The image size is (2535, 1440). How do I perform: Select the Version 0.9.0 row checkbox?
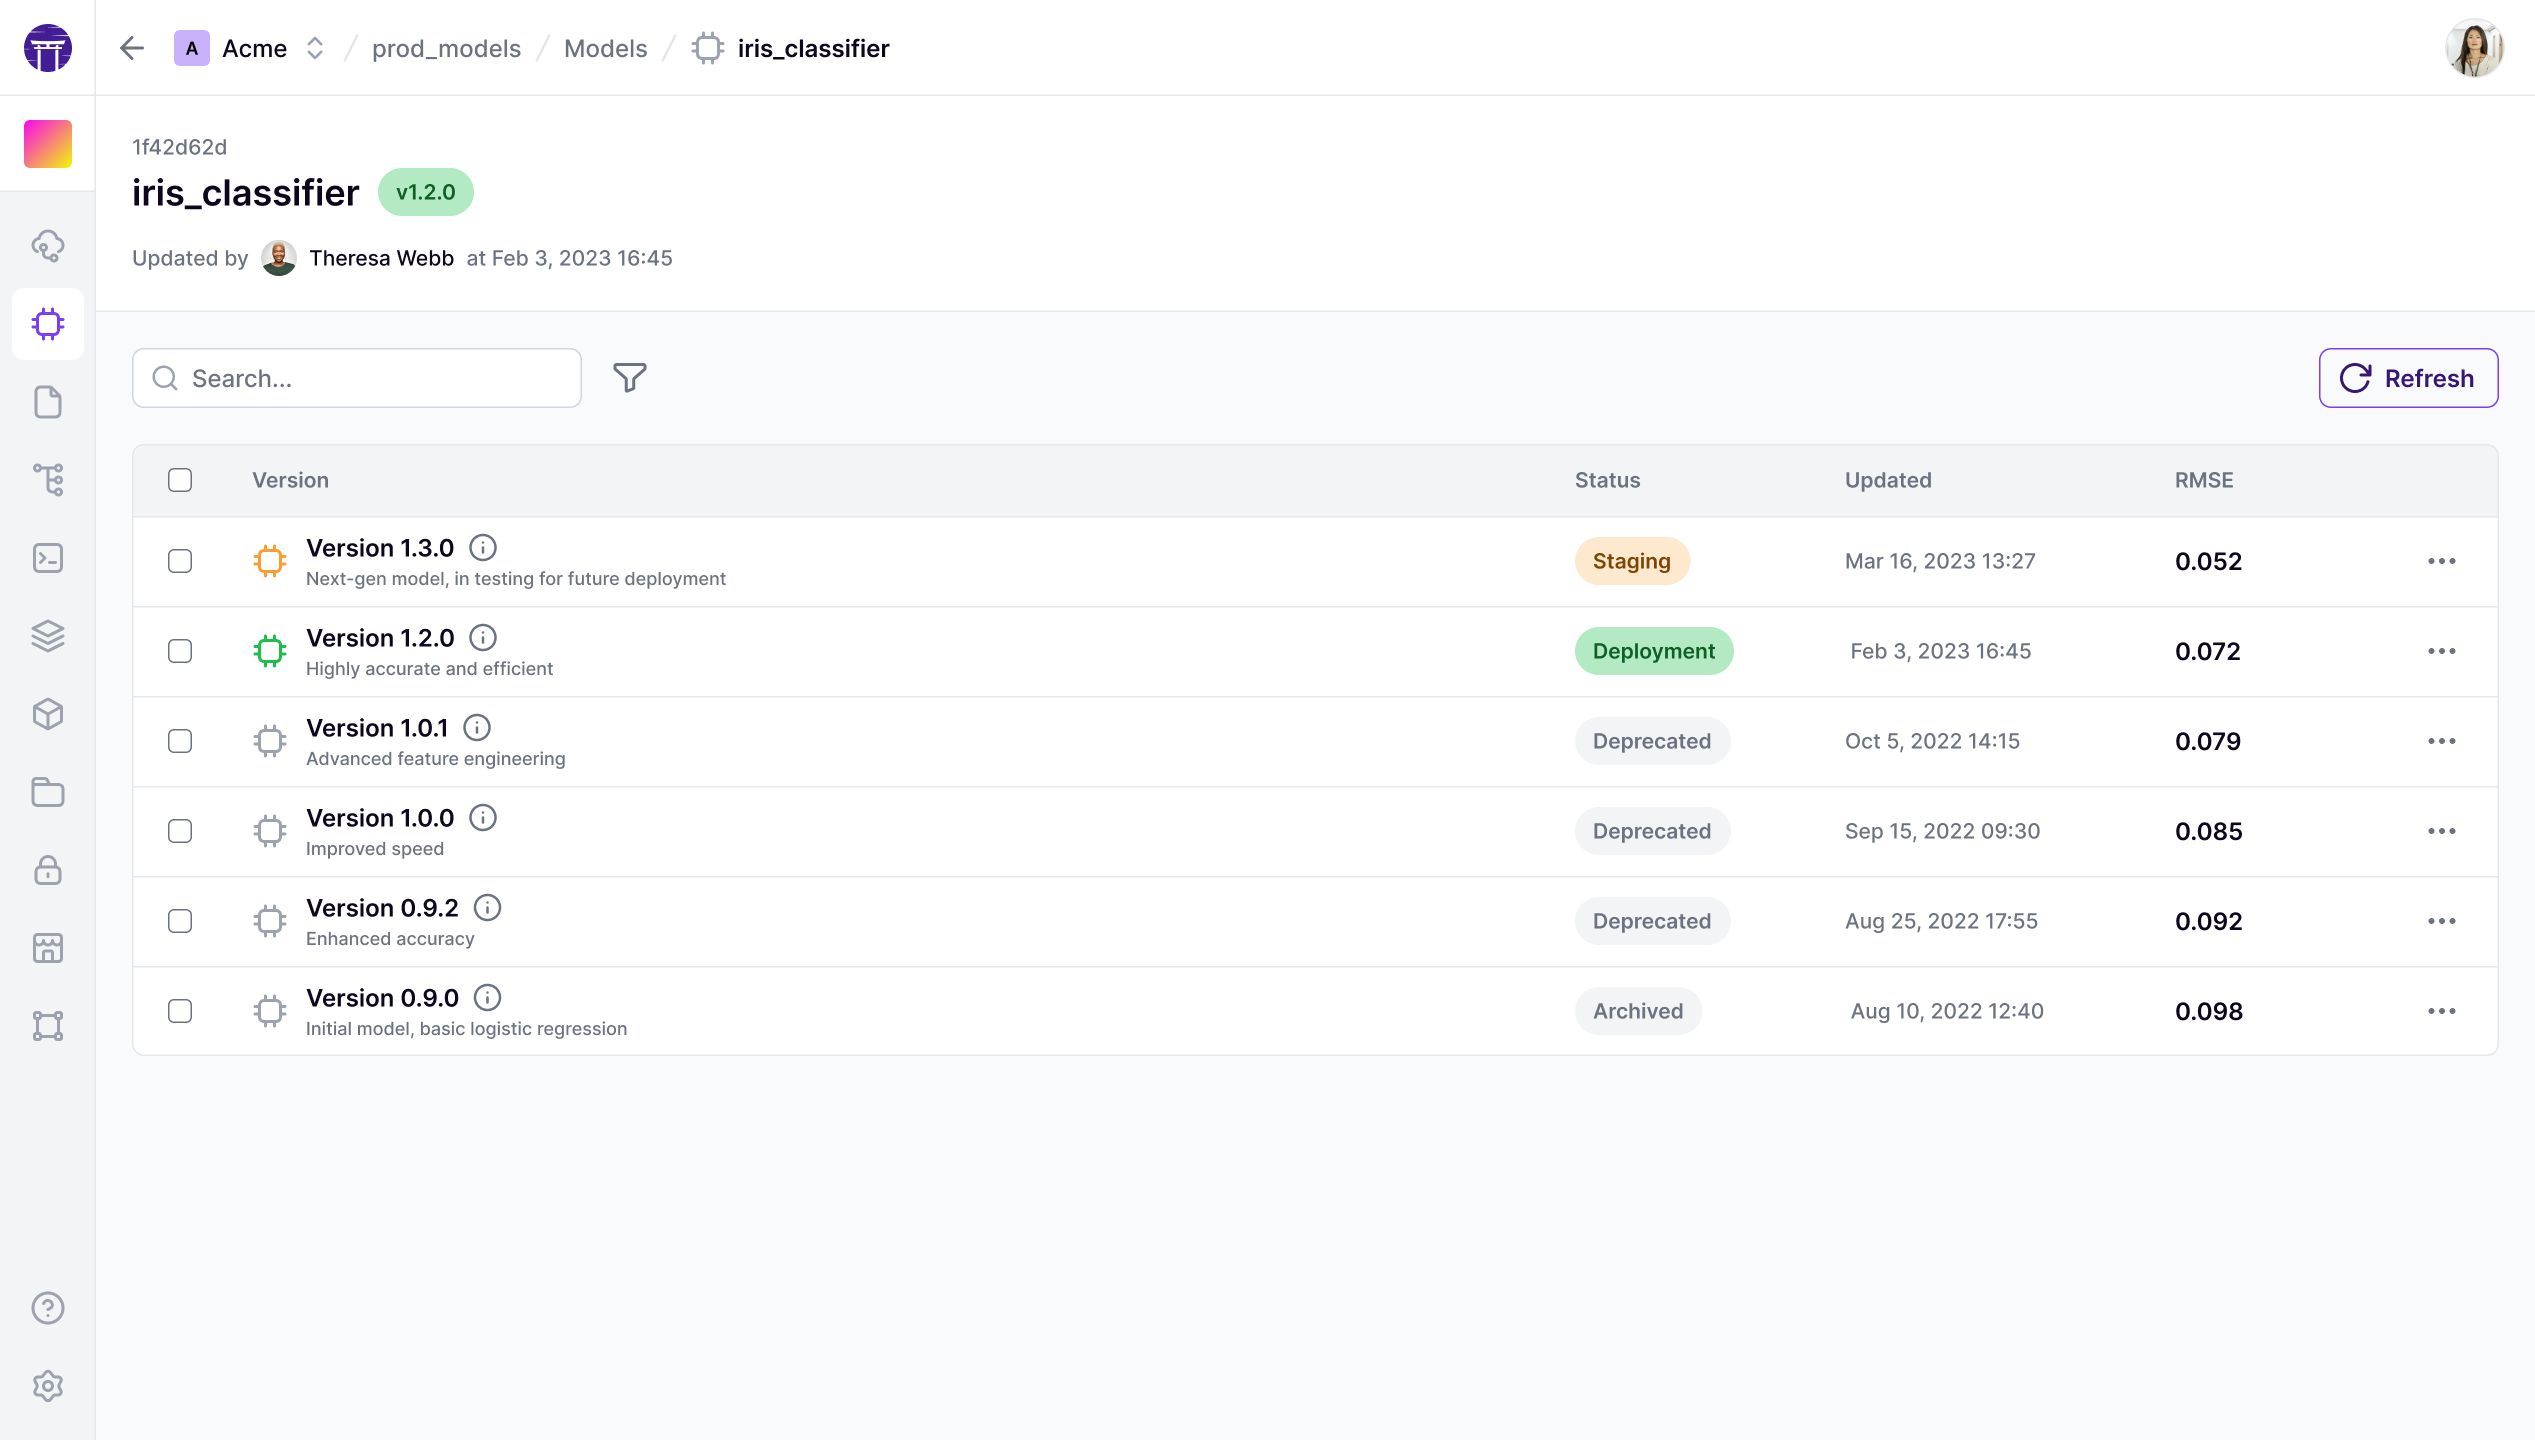click(x=180, y=1011)
